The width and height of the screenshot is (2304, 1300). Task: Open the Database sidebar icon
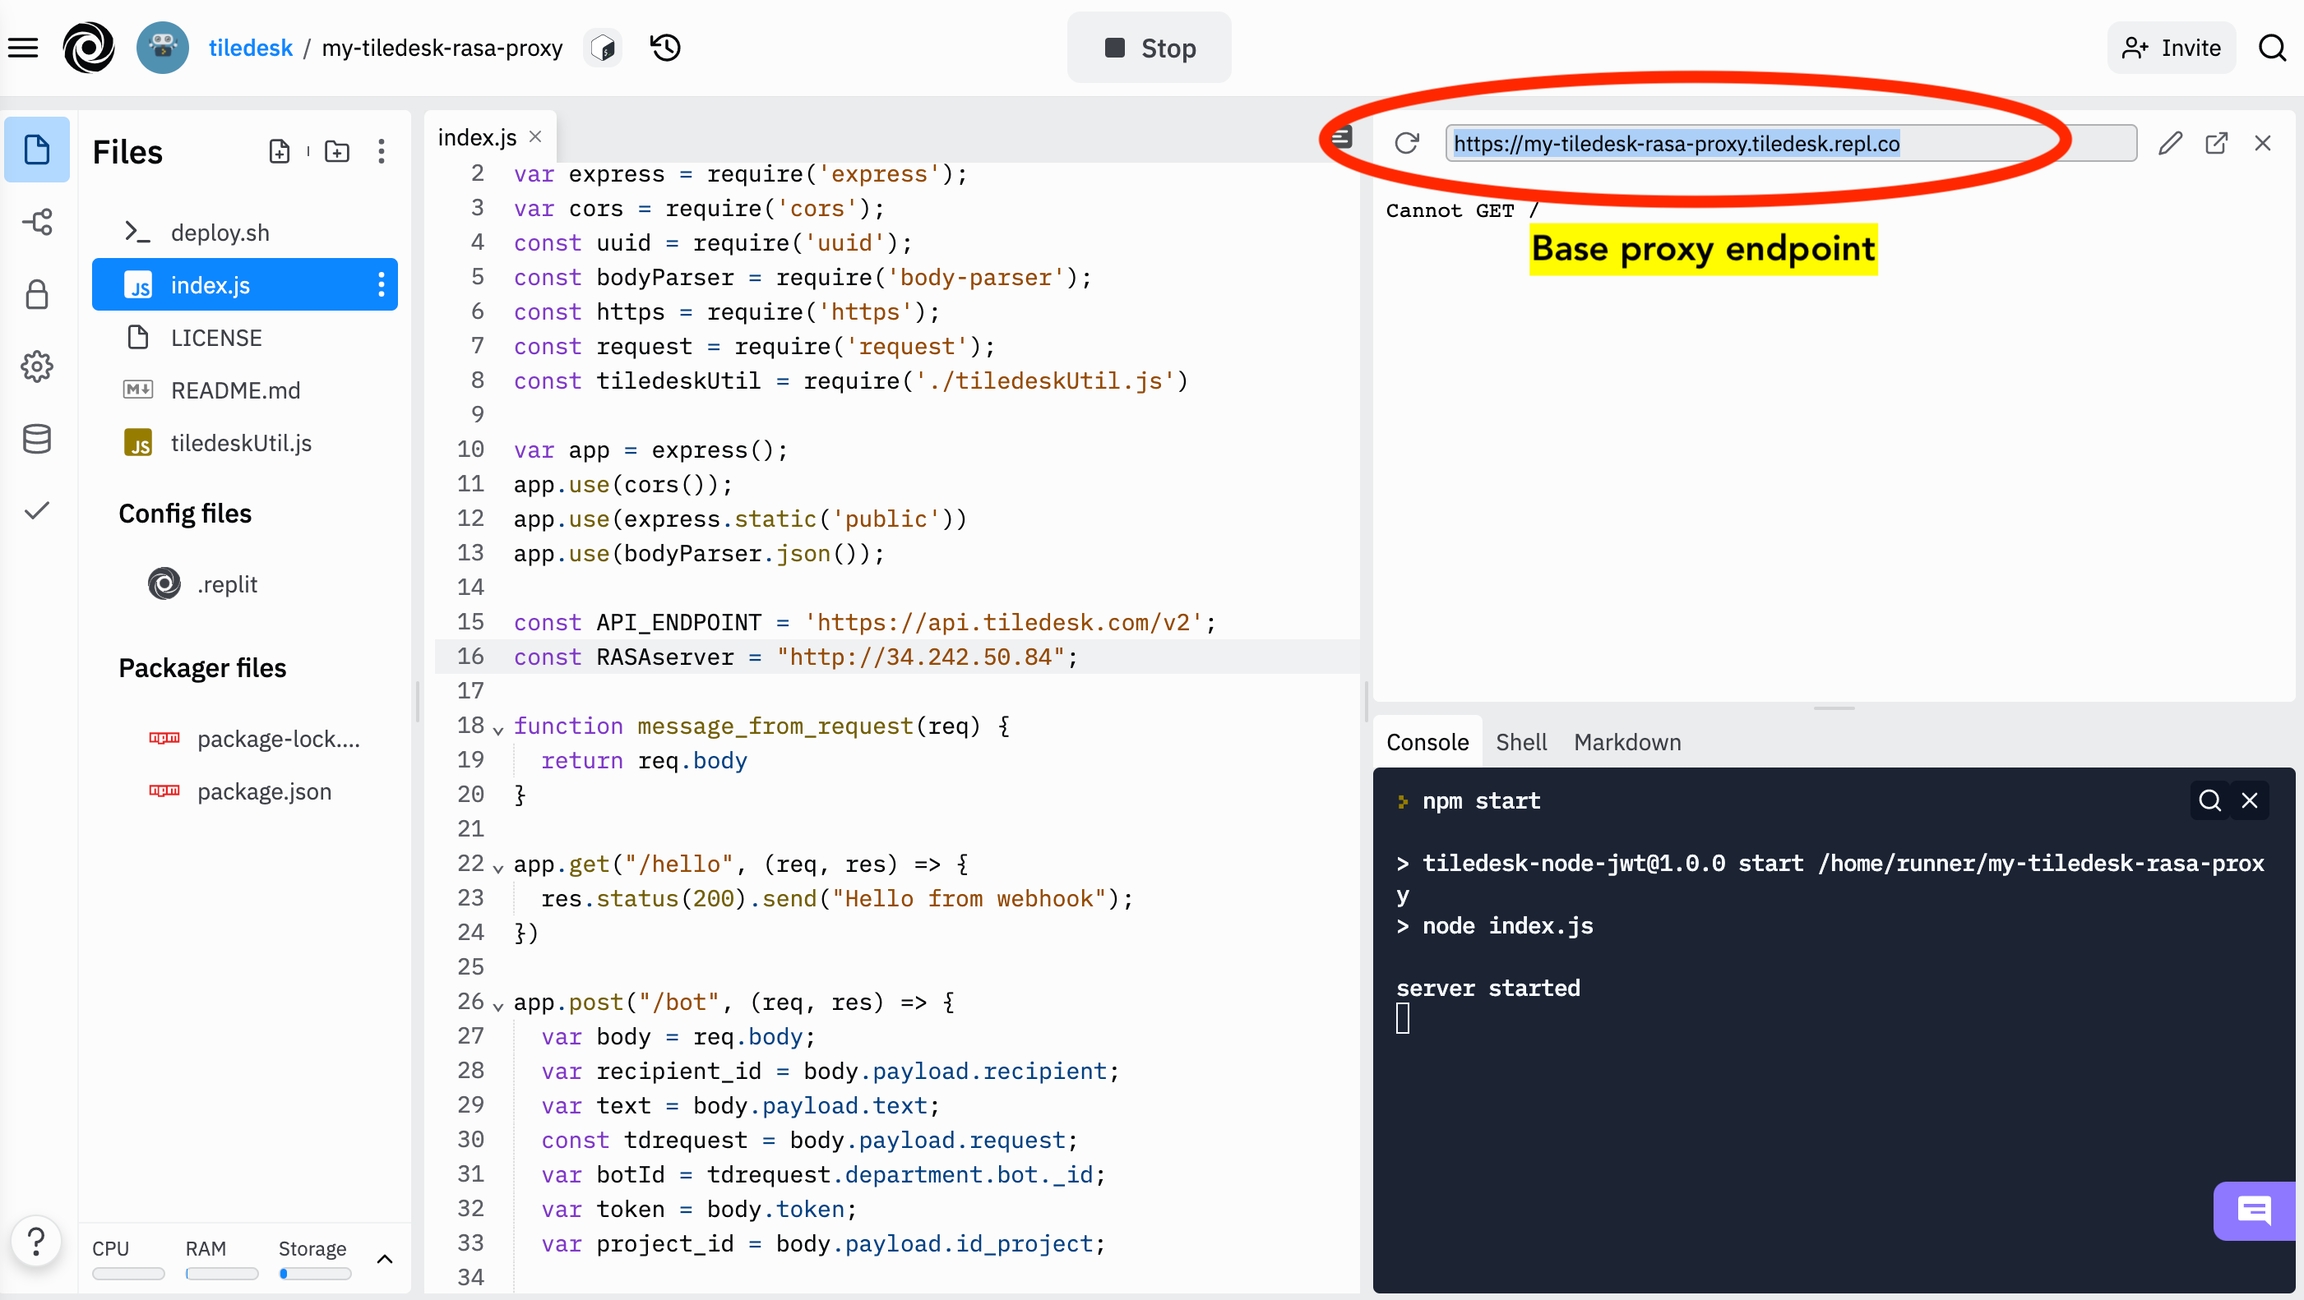tap(37, 439)
